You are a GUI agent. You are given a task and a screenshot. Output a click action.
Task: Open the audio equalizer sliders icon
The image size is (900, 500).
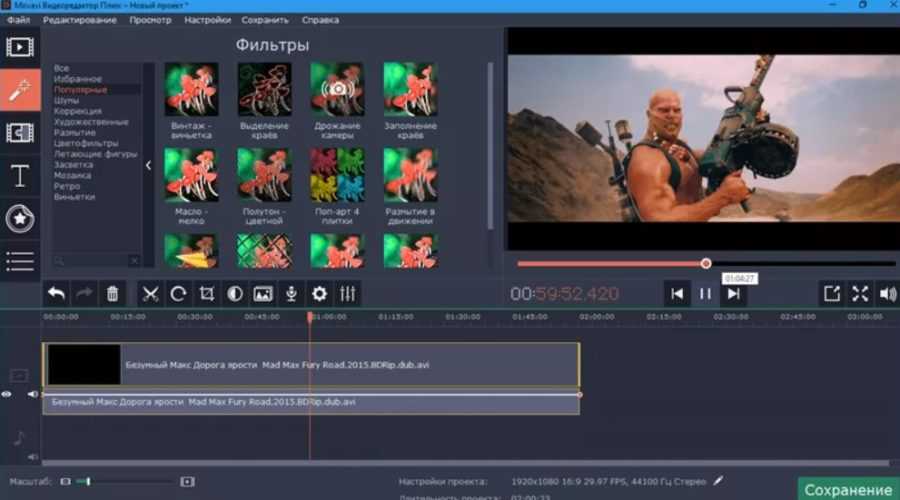pyautogui.click(x=348, y=294)
